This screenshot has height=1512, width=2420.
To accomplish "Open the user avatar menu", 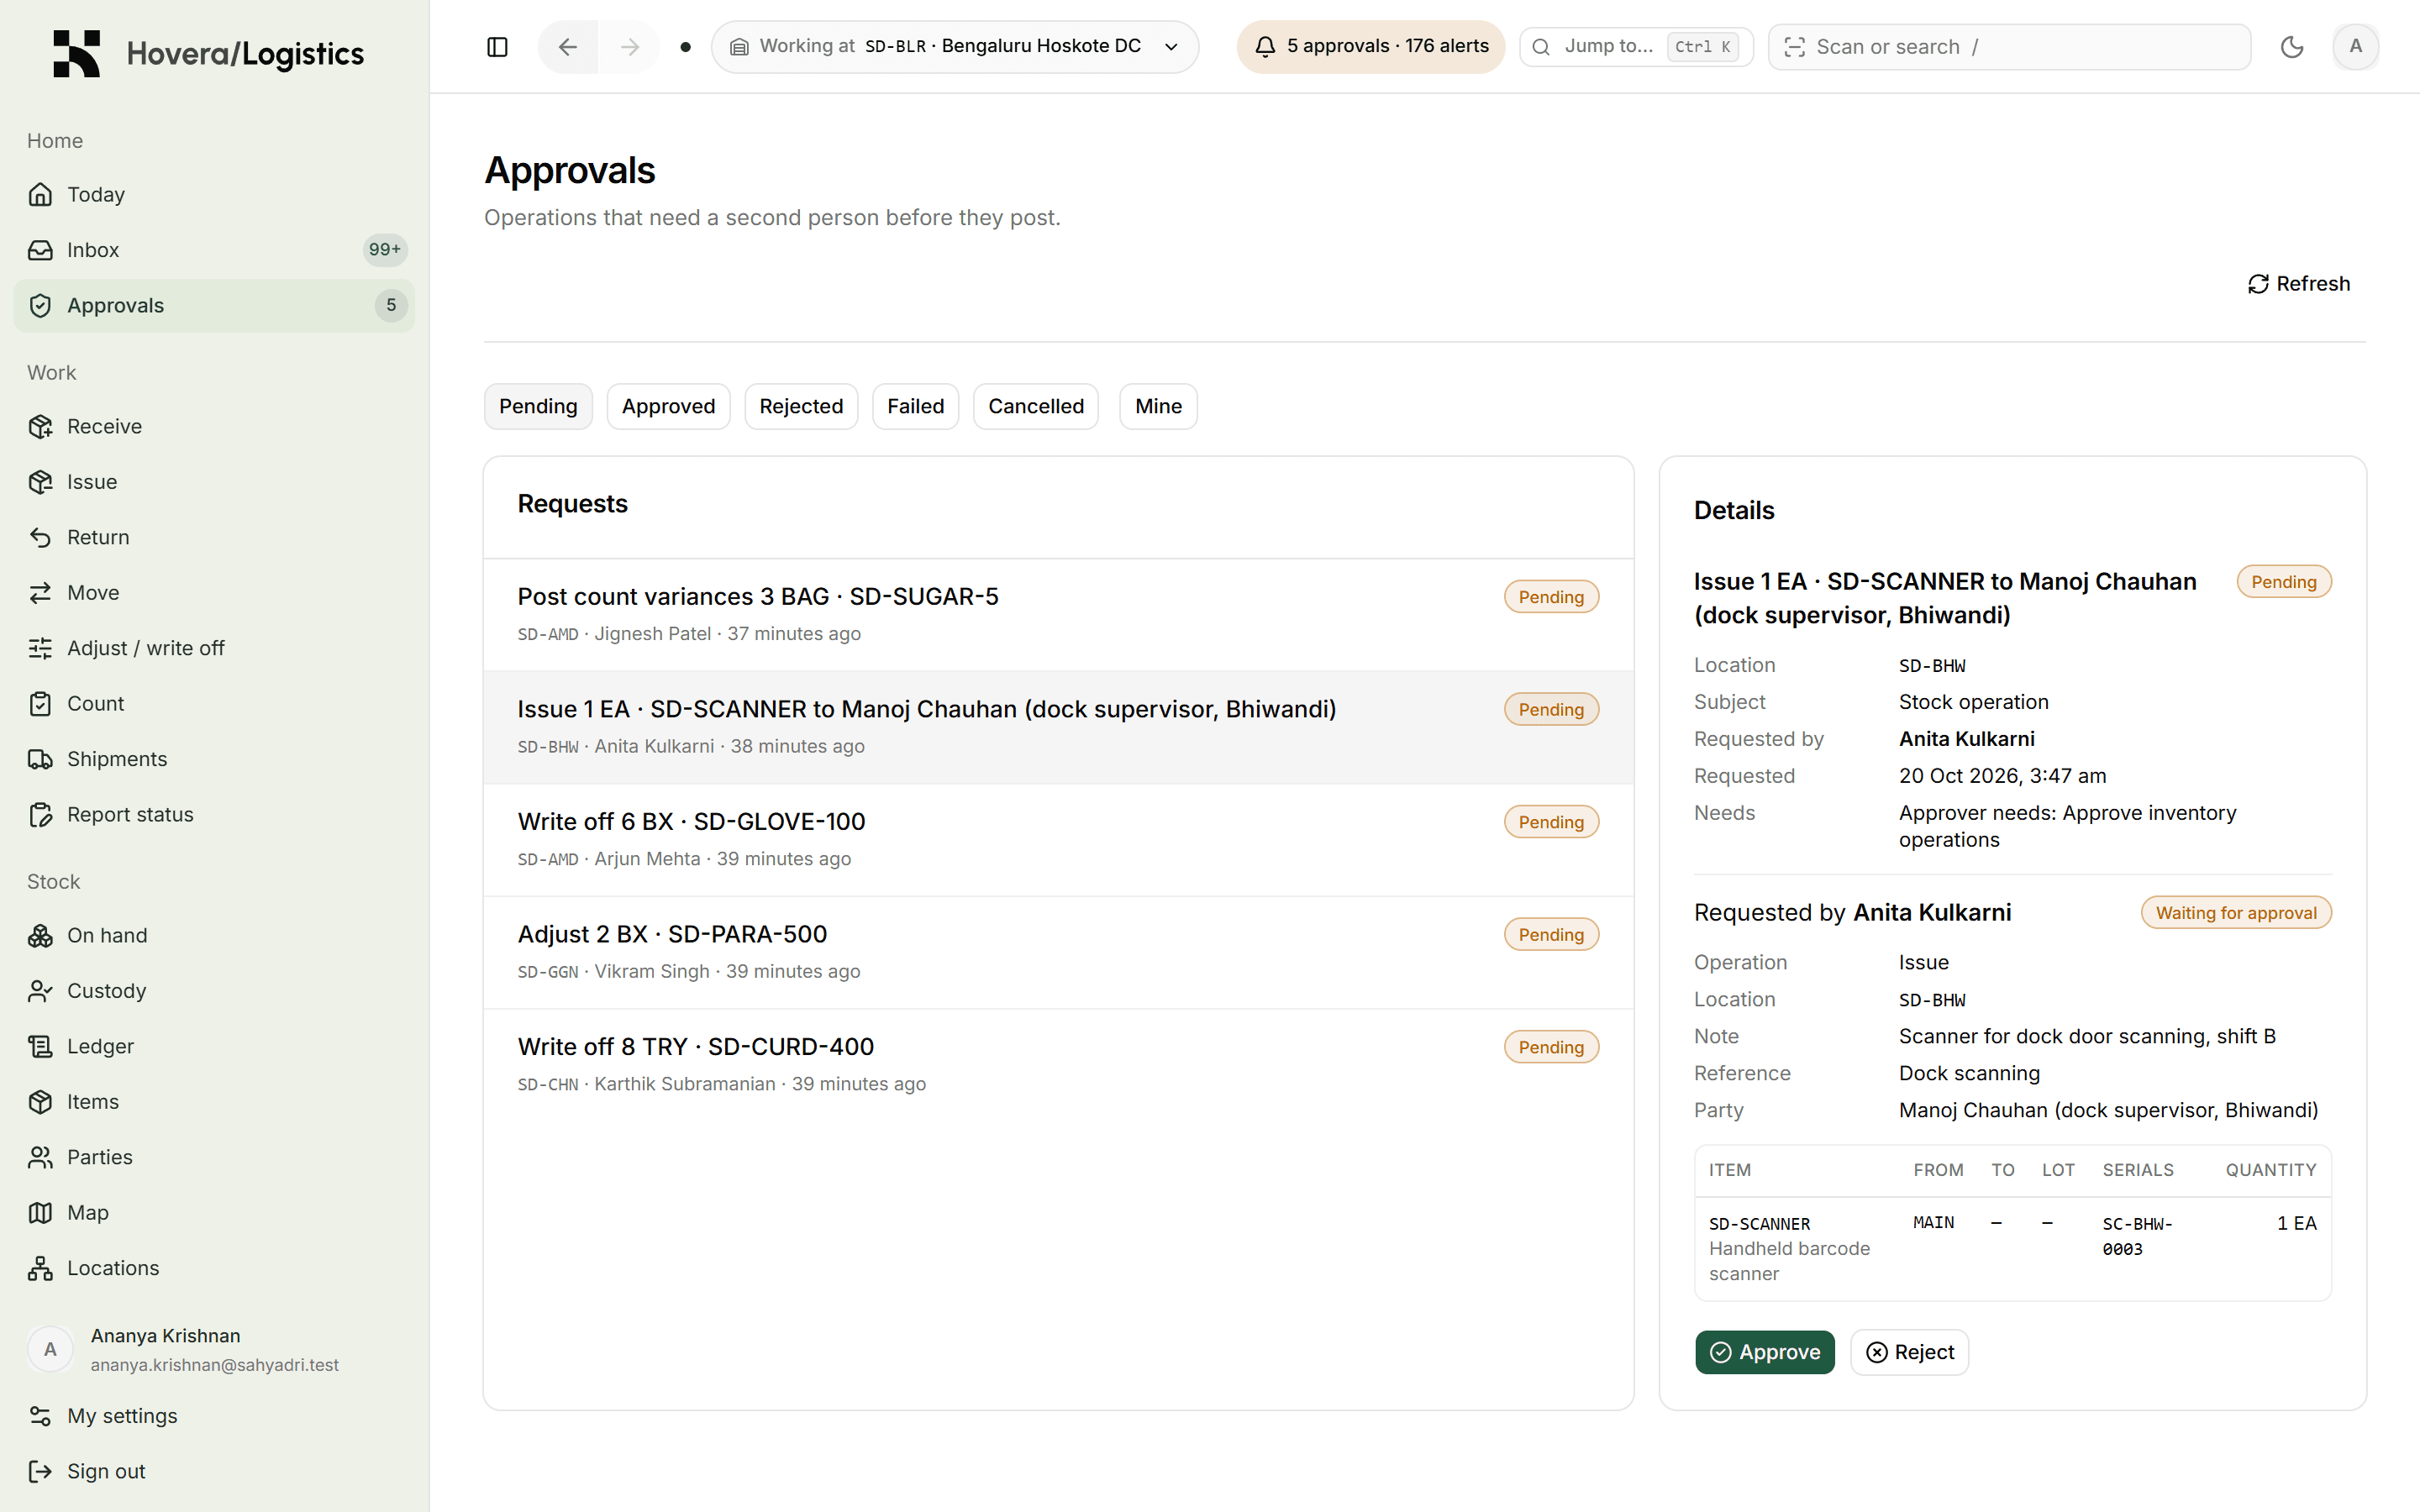I will point(2355,47).
